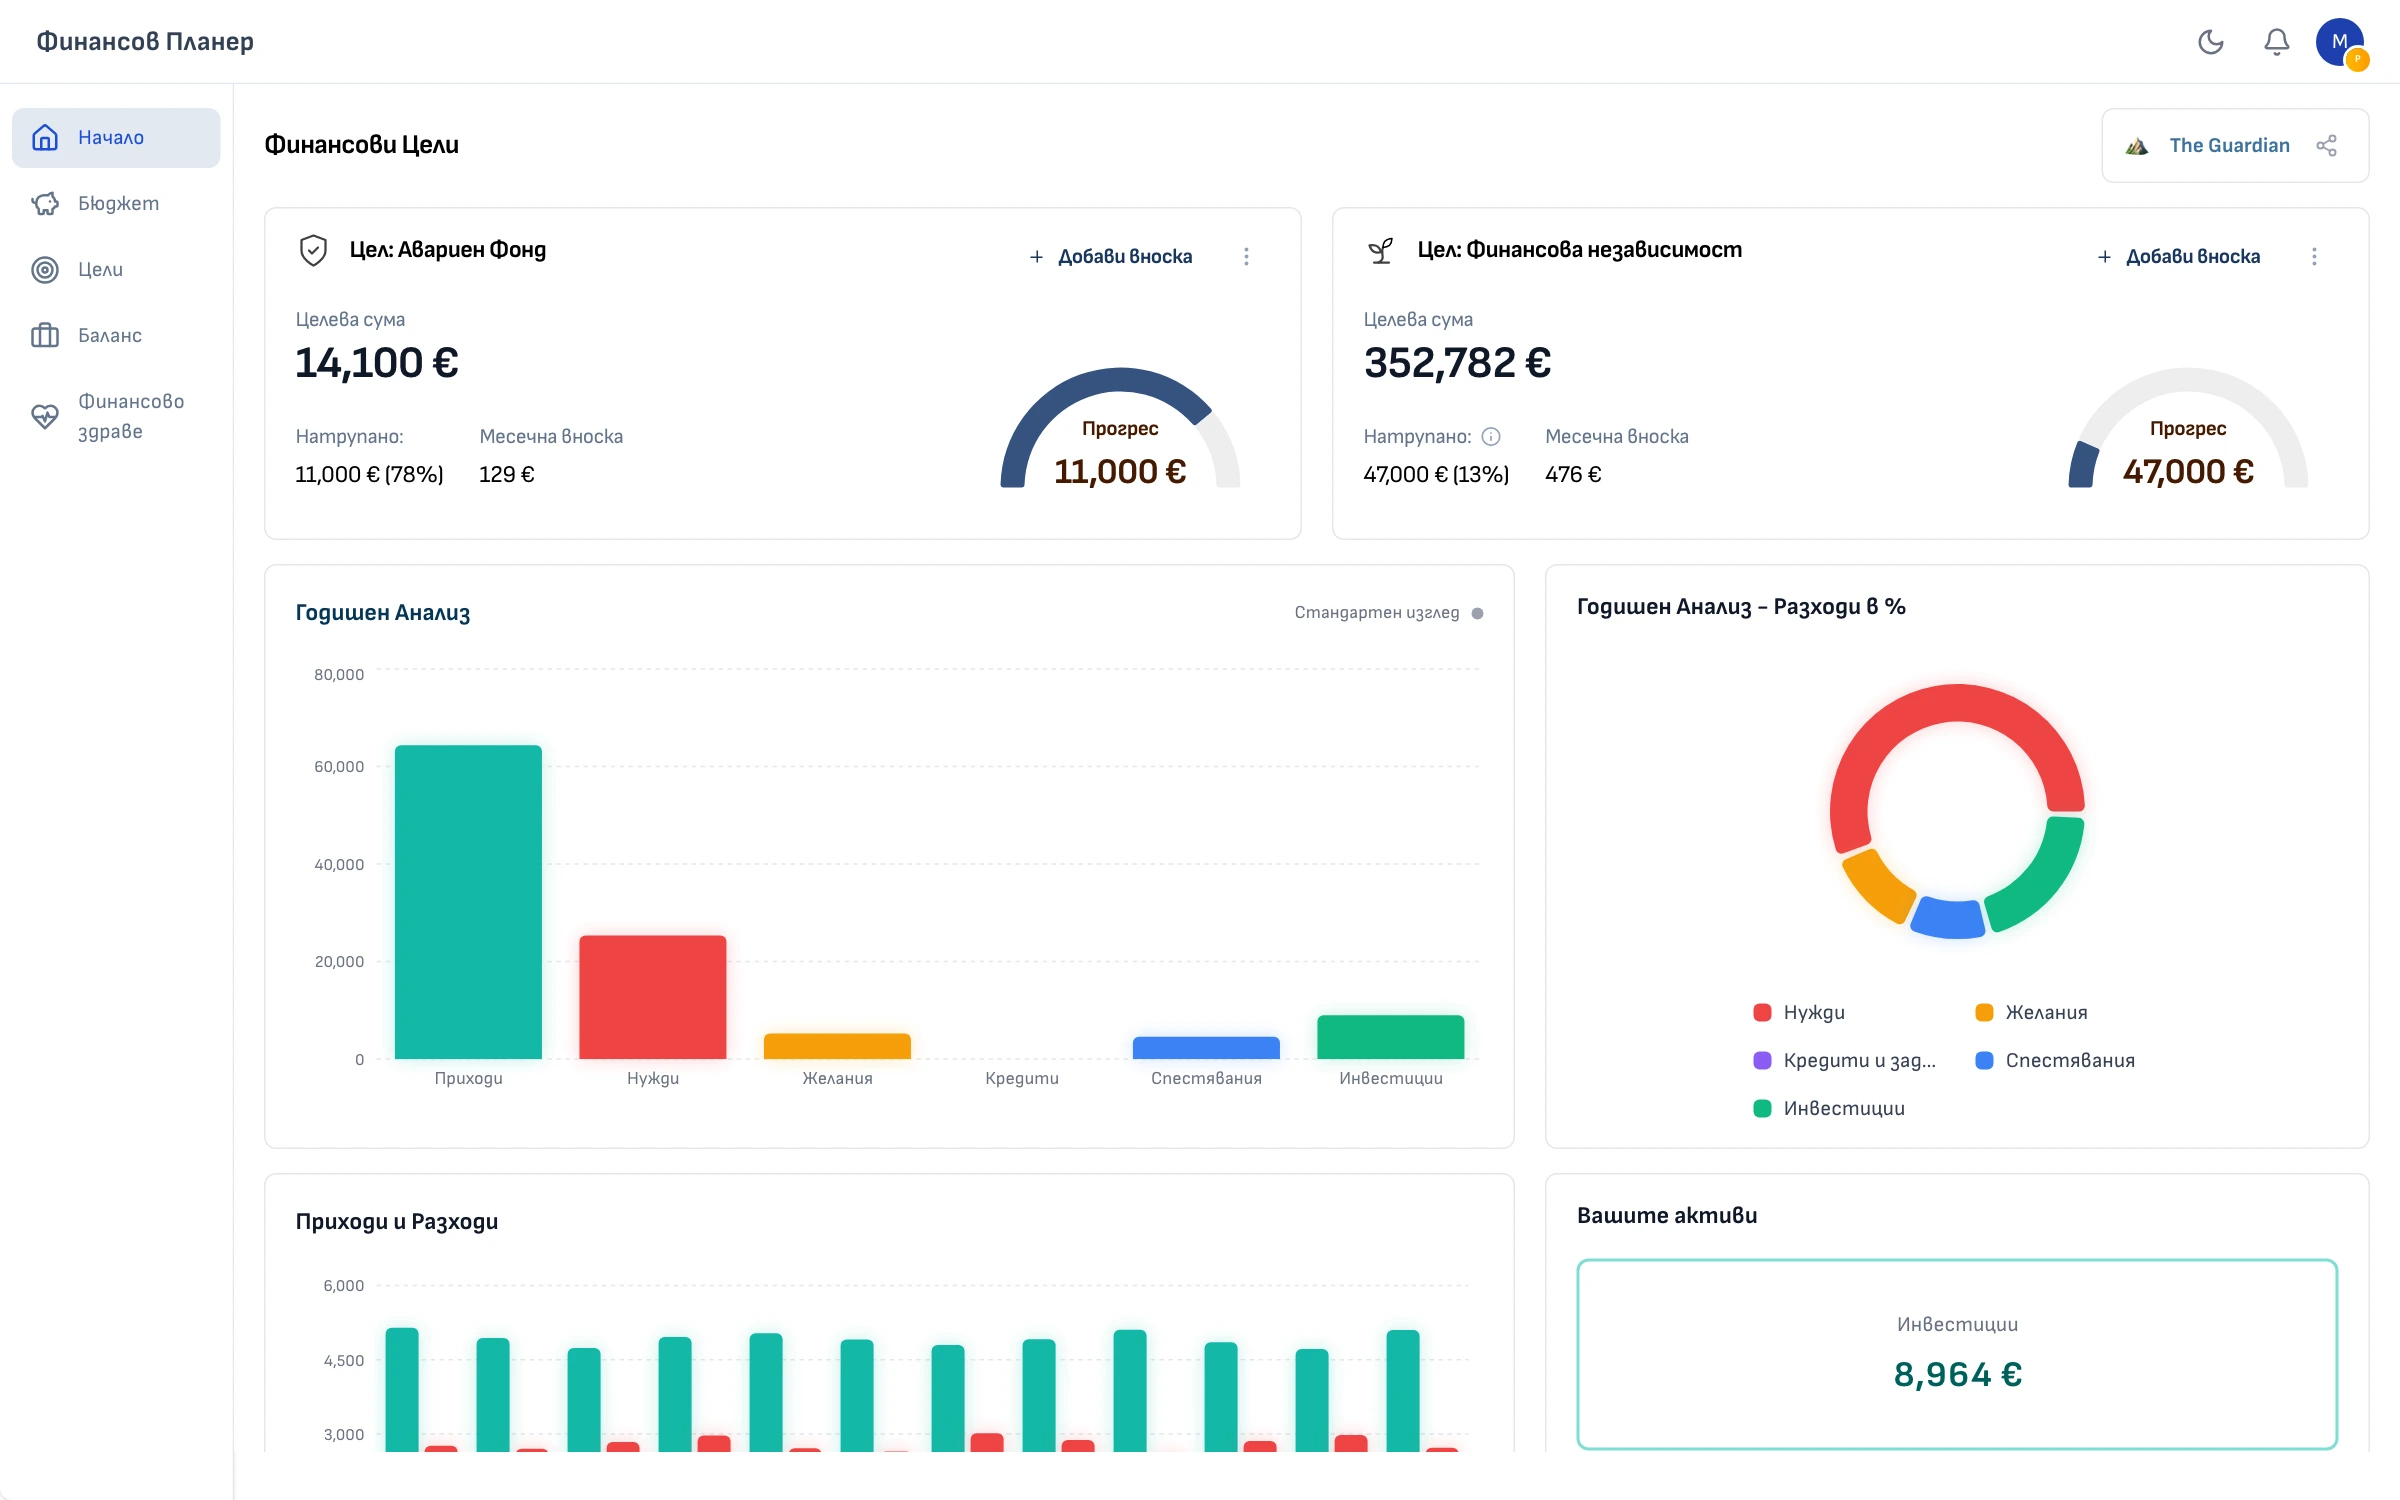Click the sprout icon of Финансова независимост goal
The width and height of the screenshot is (2400, 1500).
coord(1381,250)
